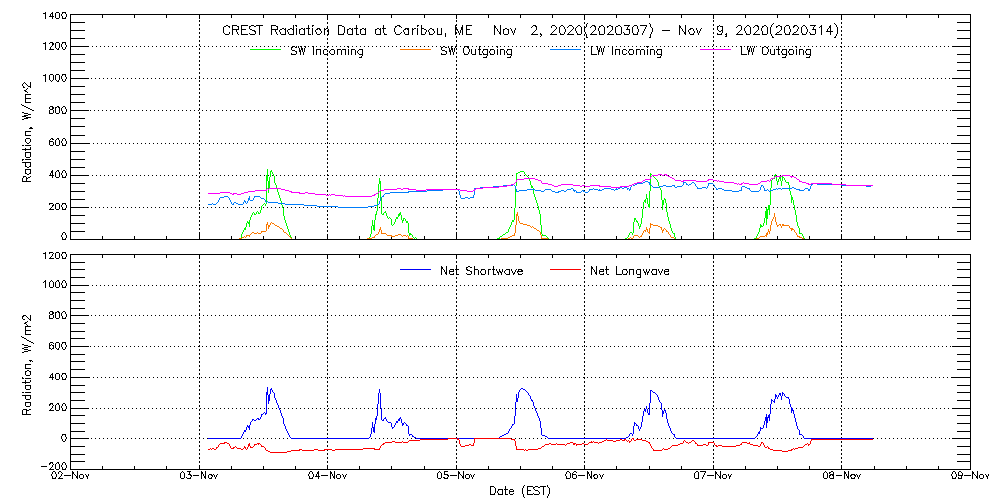
Task: Click the 08-Nov date tick label
Action: (841, 477)
